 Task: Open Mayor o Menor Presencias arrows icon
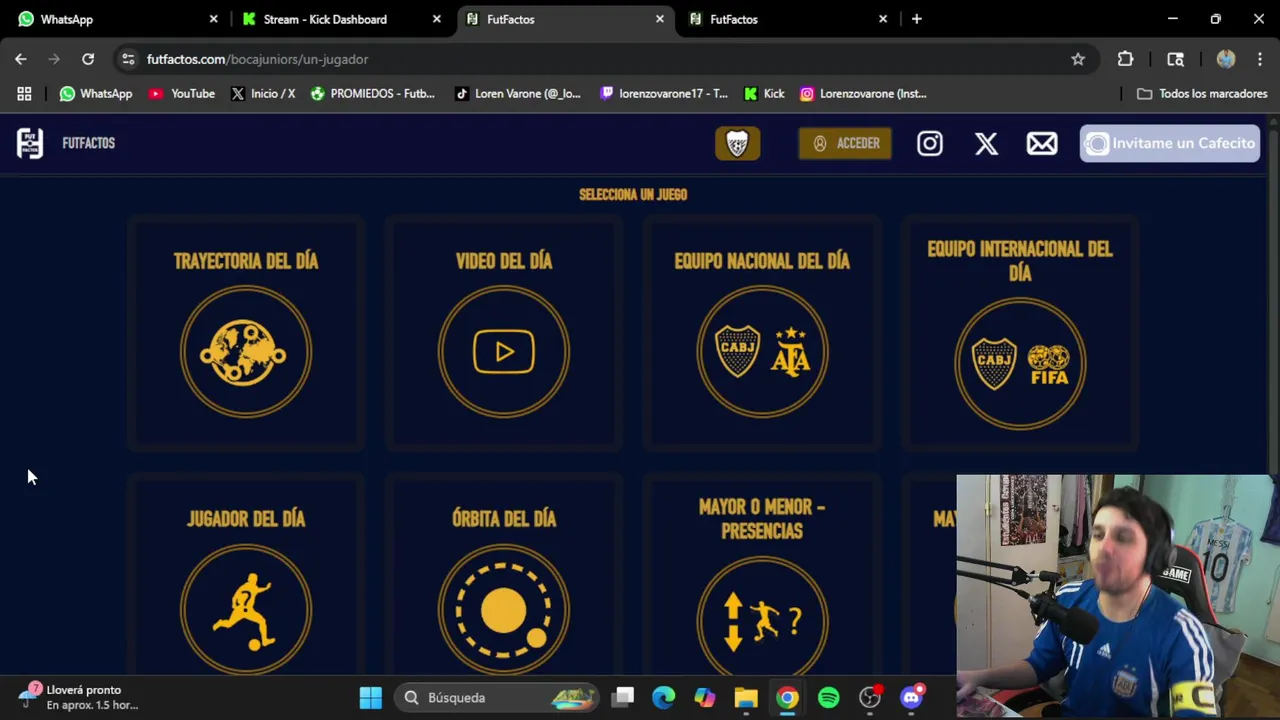pyautogui.click(x=762, y=615)
